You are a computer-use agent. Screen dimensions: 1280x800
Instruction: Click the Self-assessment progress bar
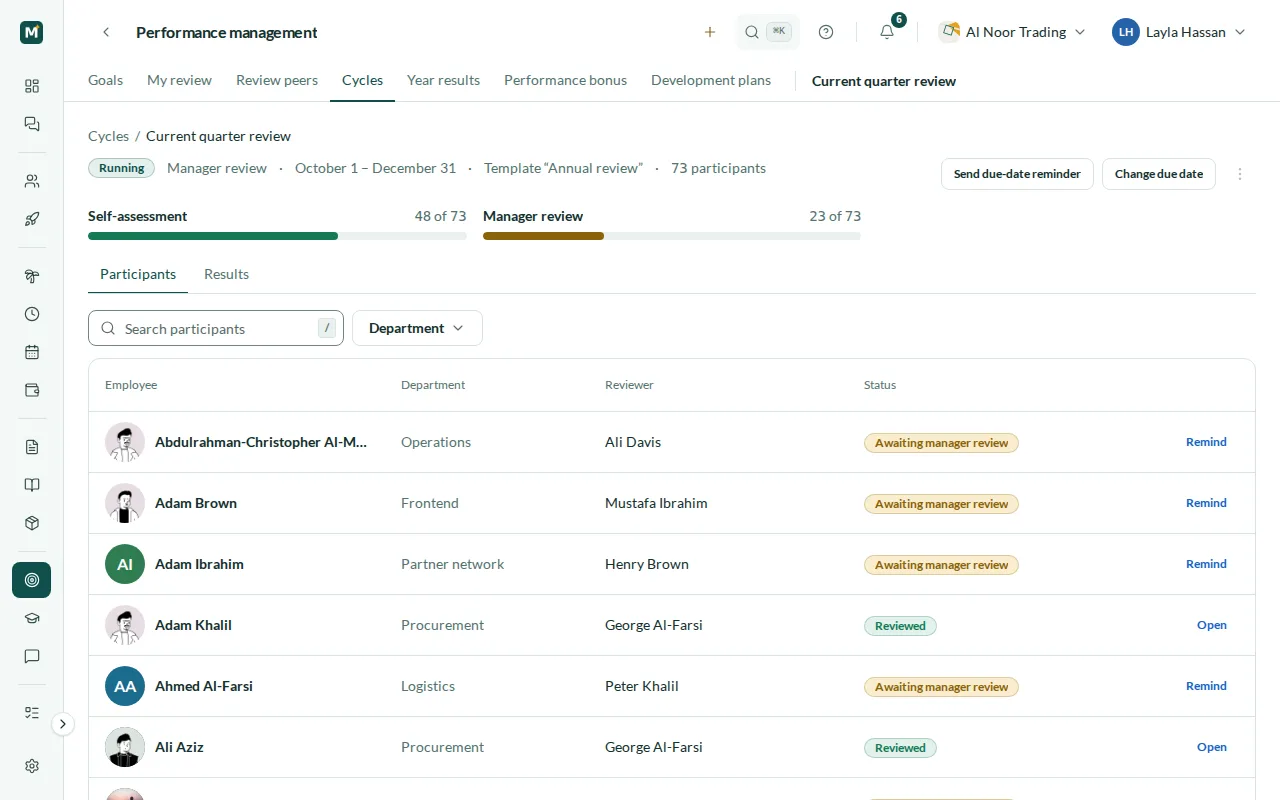(277, 236)
